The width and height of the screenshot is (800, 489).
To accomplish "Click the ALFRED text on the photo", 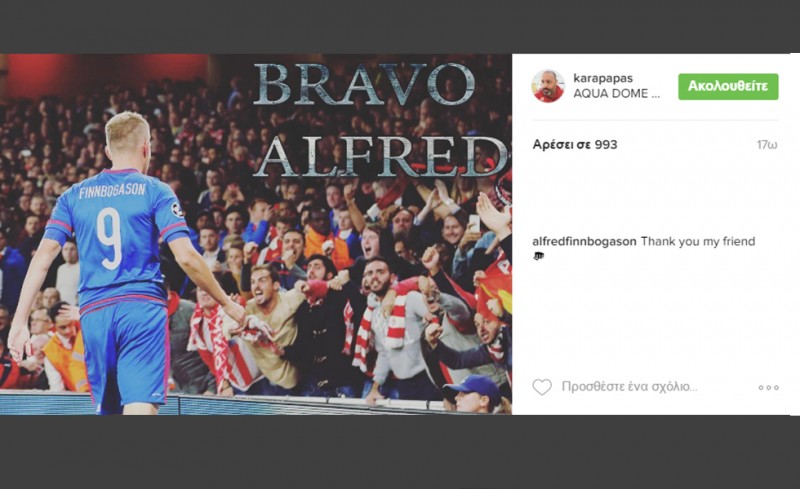I will point(382,156).
